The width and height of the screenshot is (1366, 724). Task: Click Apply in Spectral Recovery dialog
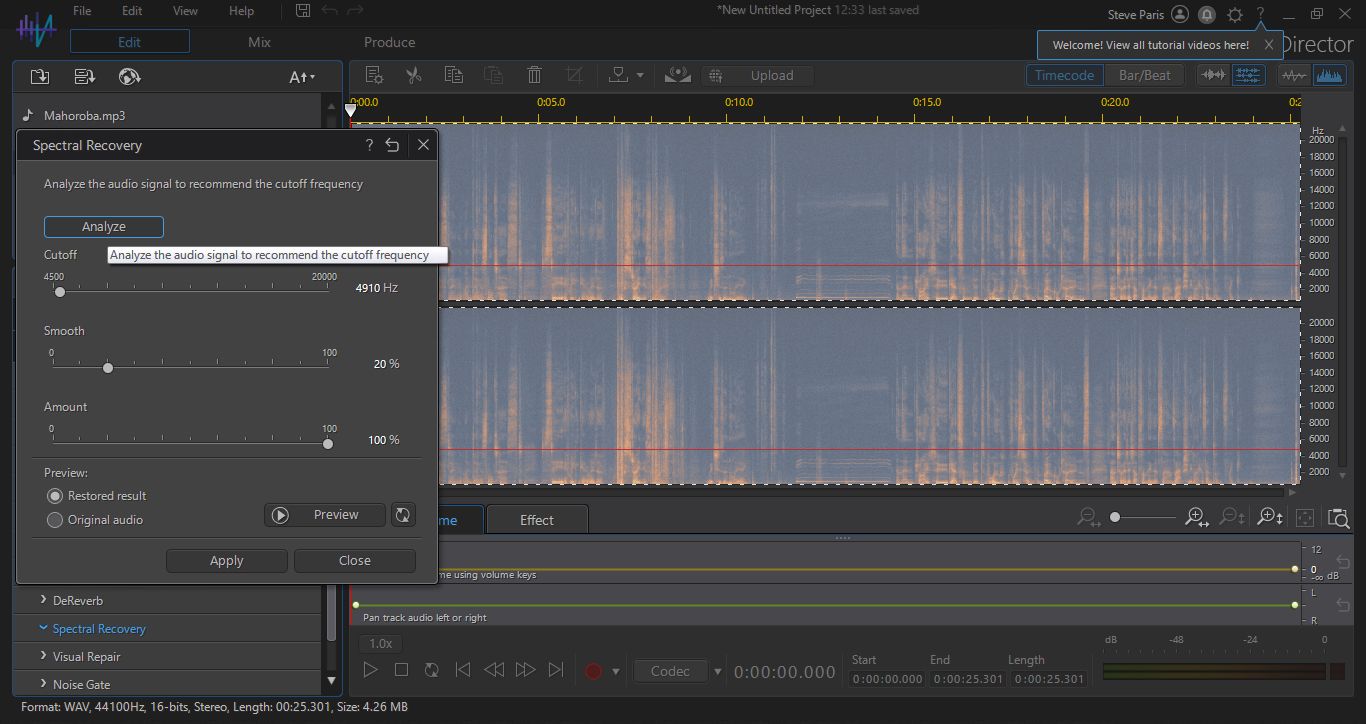point(226,561)
